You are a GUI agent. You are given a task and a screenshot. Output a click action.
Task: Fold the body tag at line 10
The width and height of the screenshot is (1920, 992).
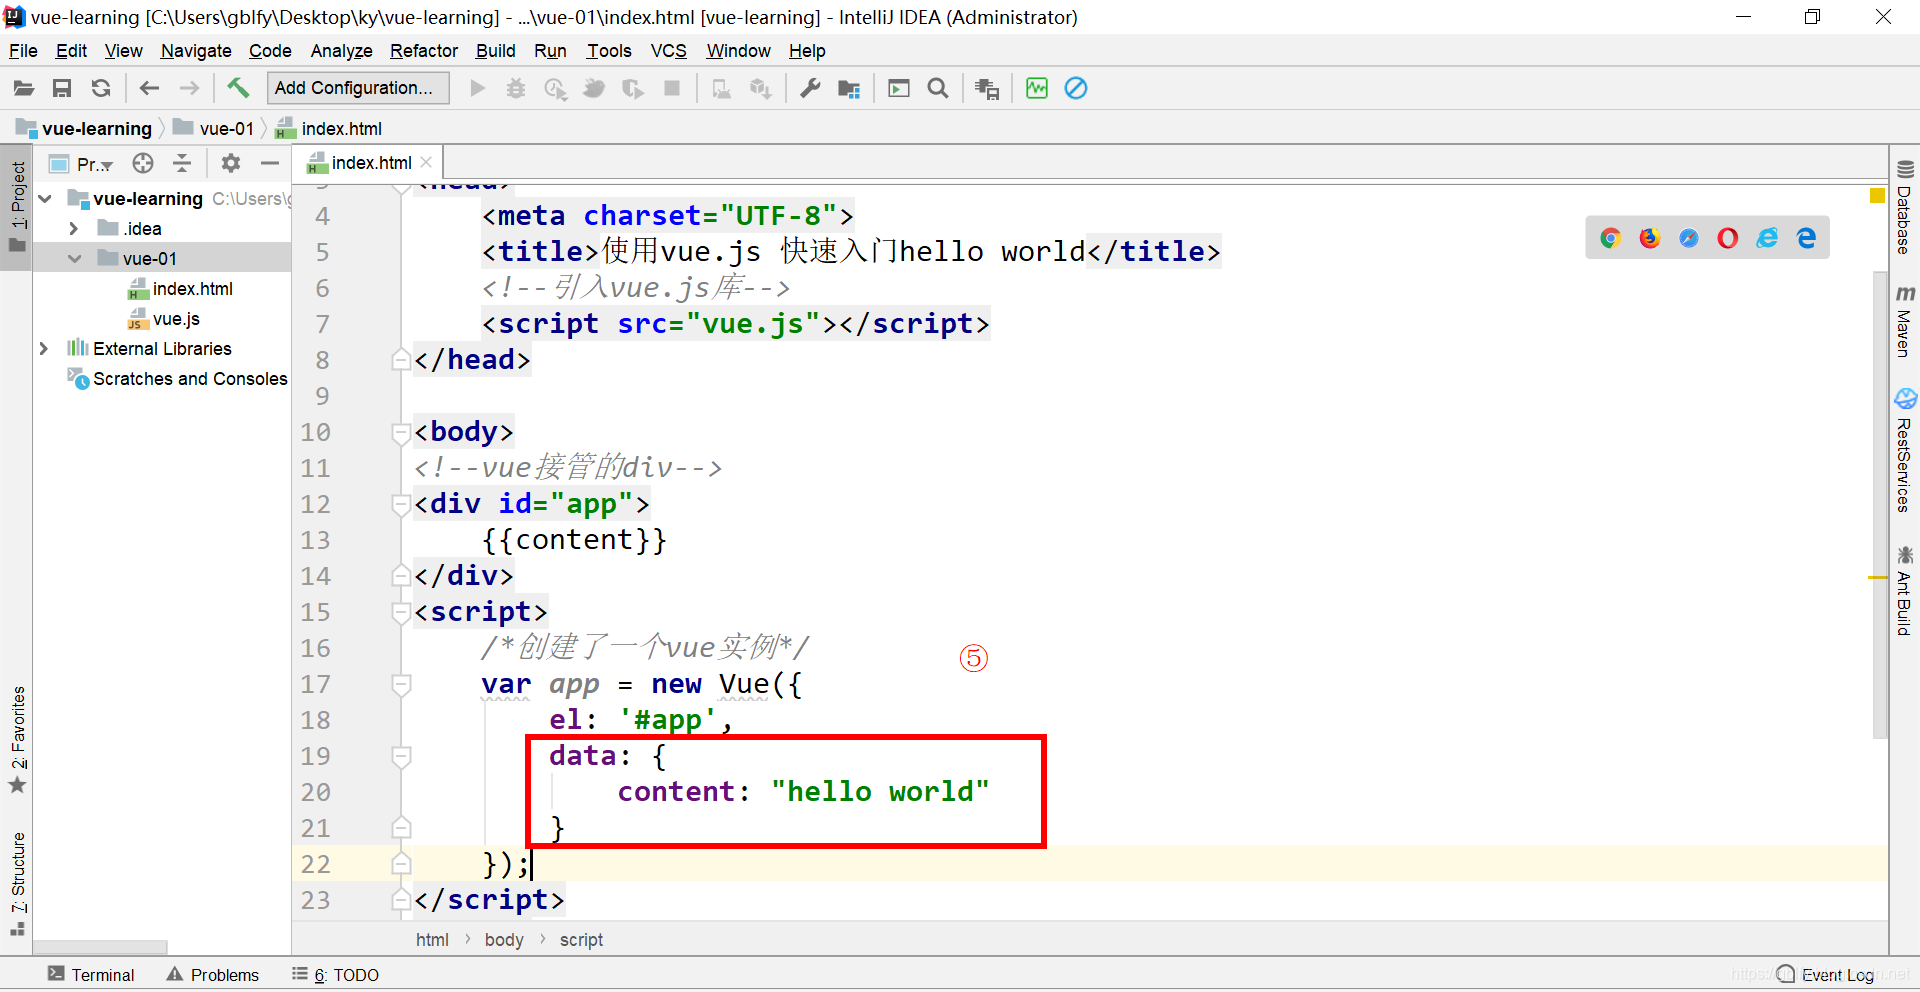coord(401,433)
